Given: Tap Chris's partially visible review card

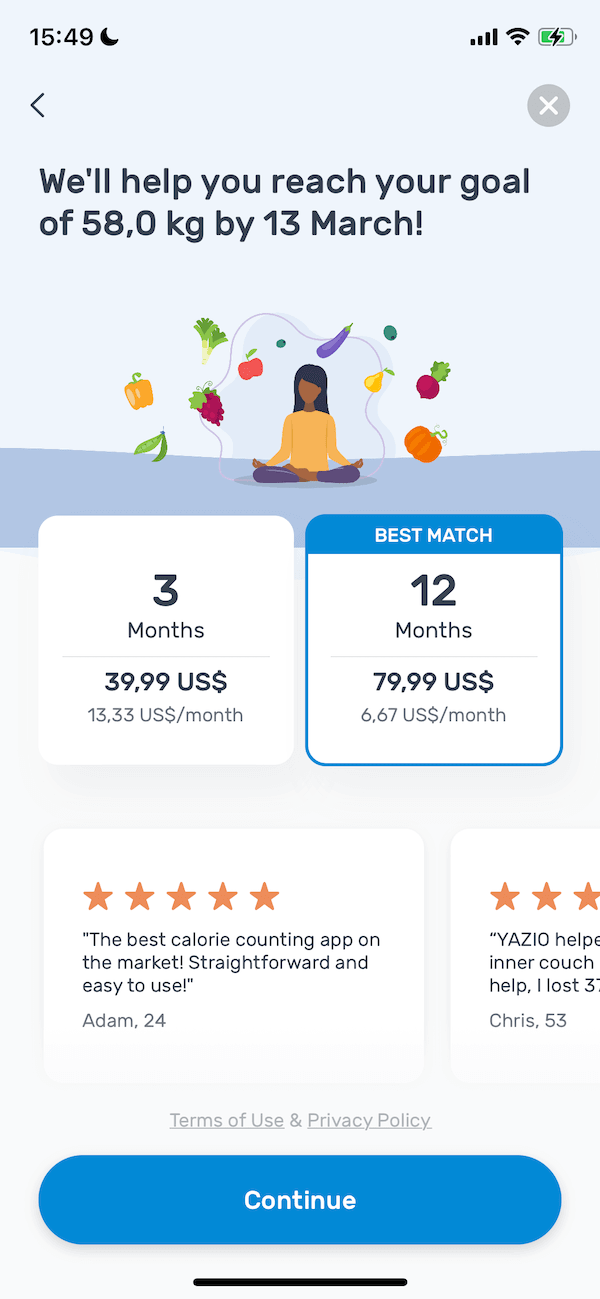Looking at the screenshot, I should pos(526,955).
